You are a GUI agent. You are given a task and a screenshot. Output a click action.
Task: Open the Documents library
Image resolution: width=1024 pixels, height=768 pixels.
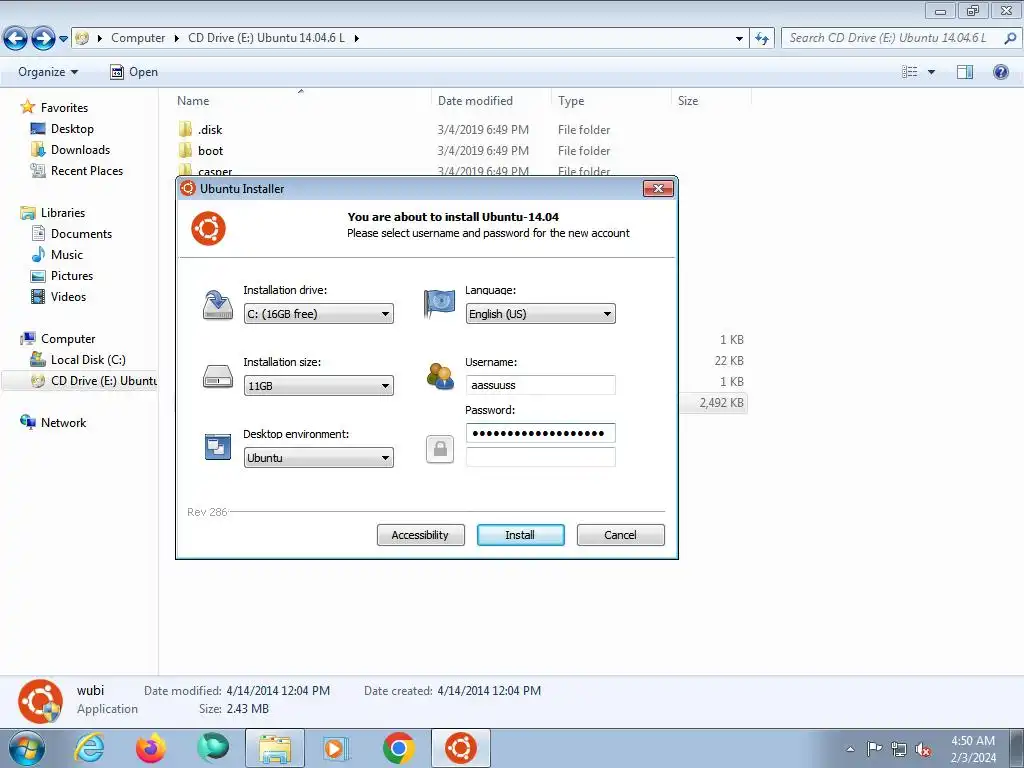coord(82,234)
